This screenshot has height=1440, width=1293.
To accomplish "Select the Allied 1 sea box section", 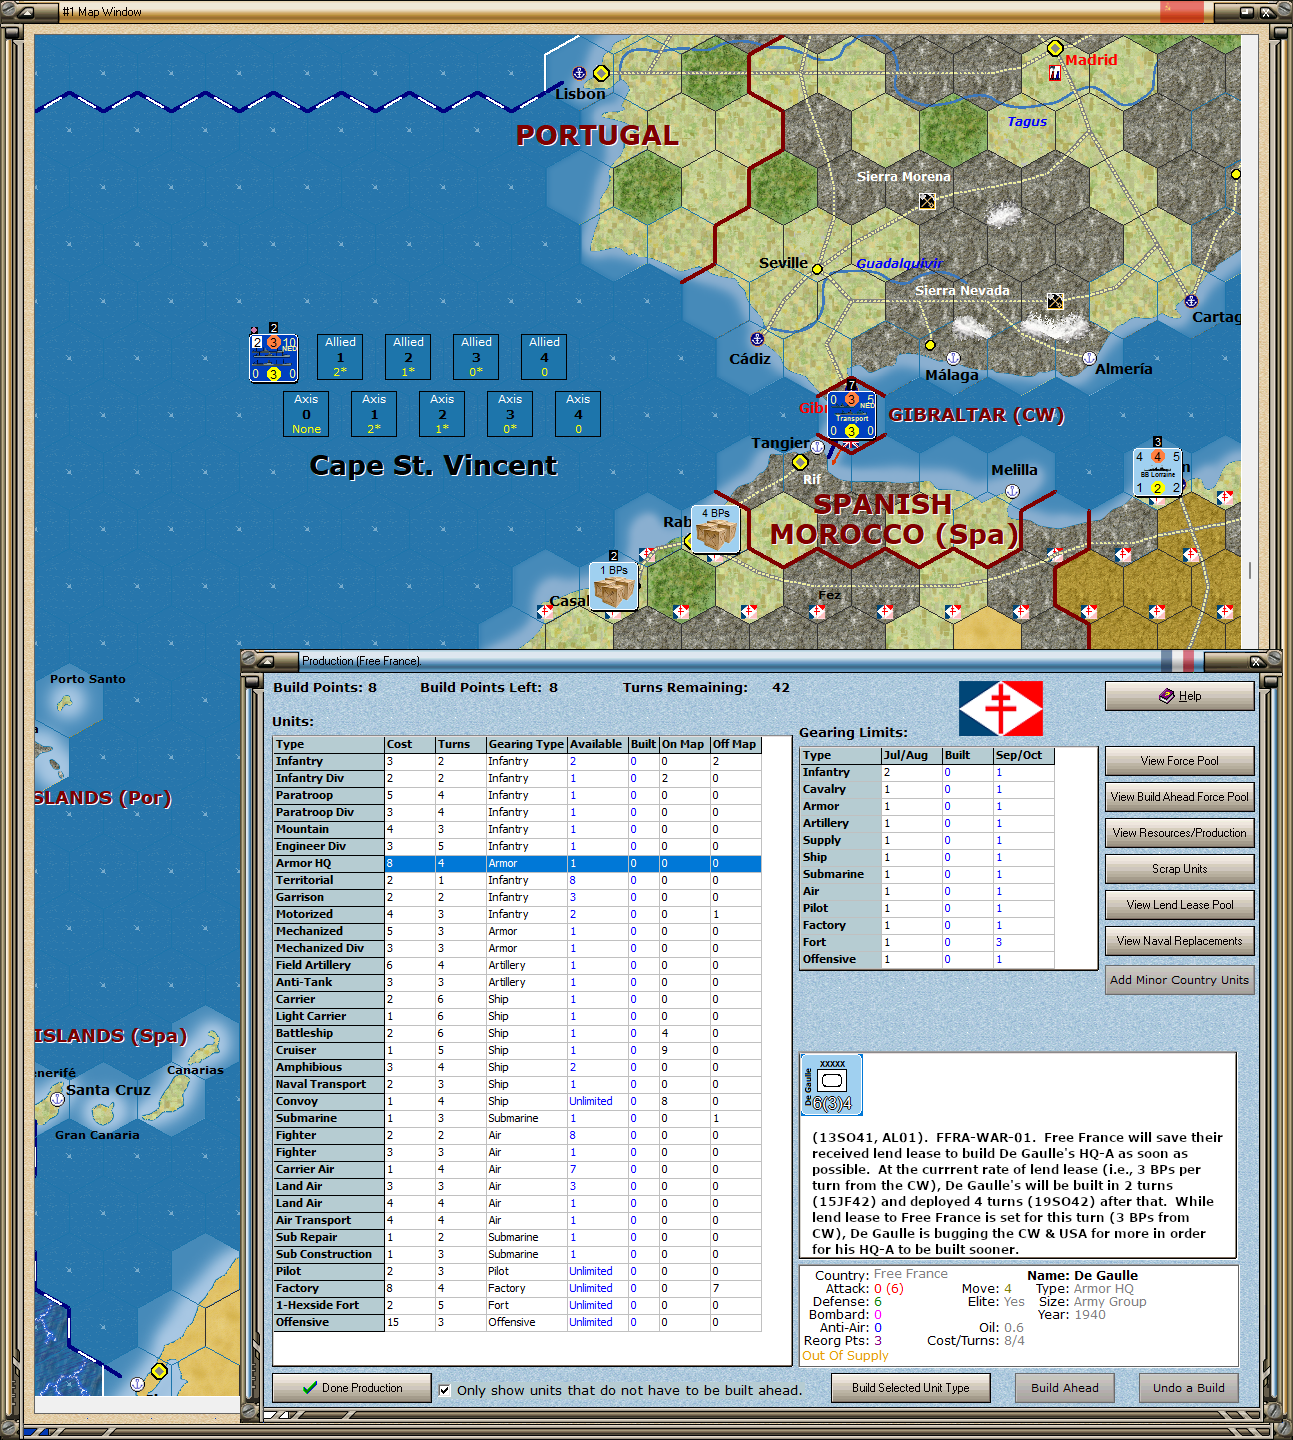I will 341,357.
